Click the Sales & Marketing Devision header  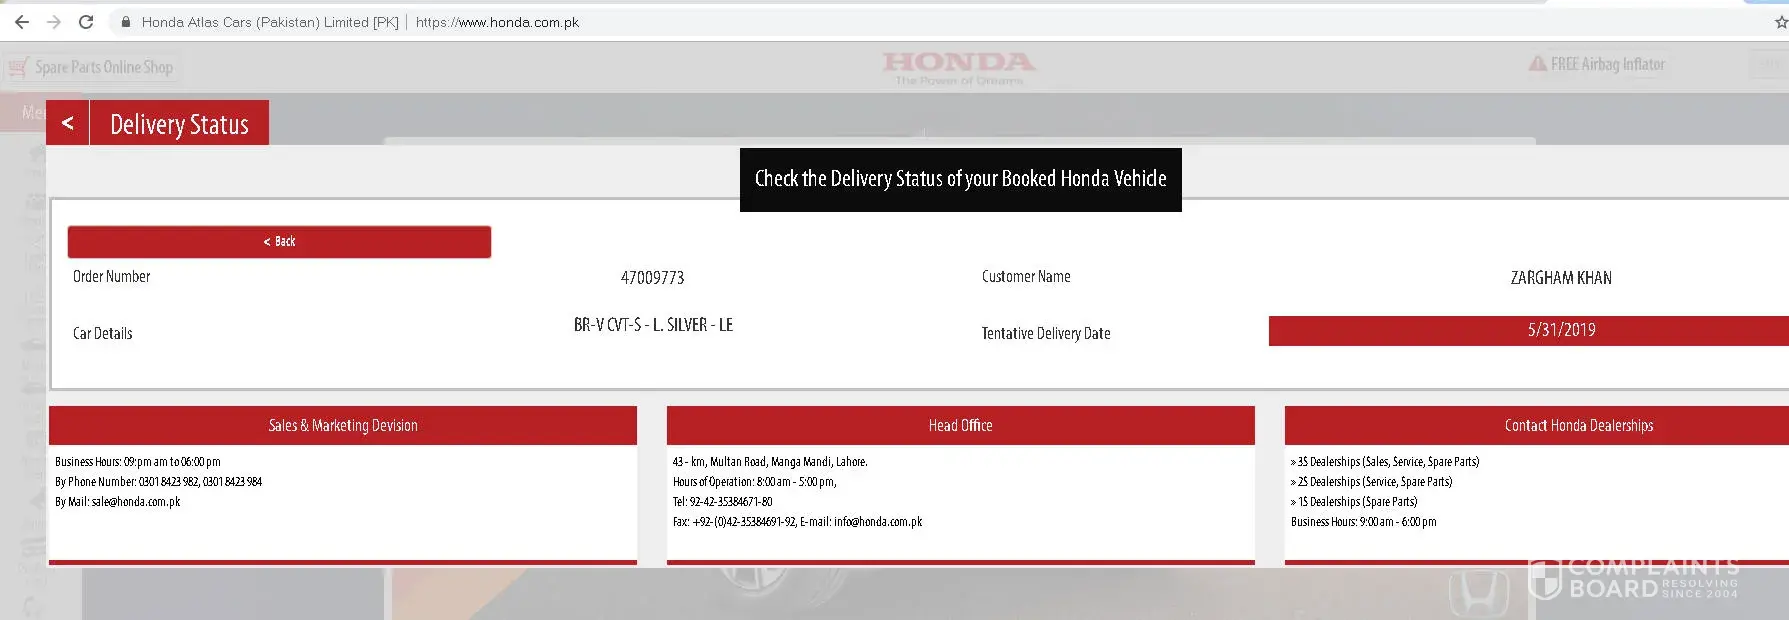click(343, 425)
